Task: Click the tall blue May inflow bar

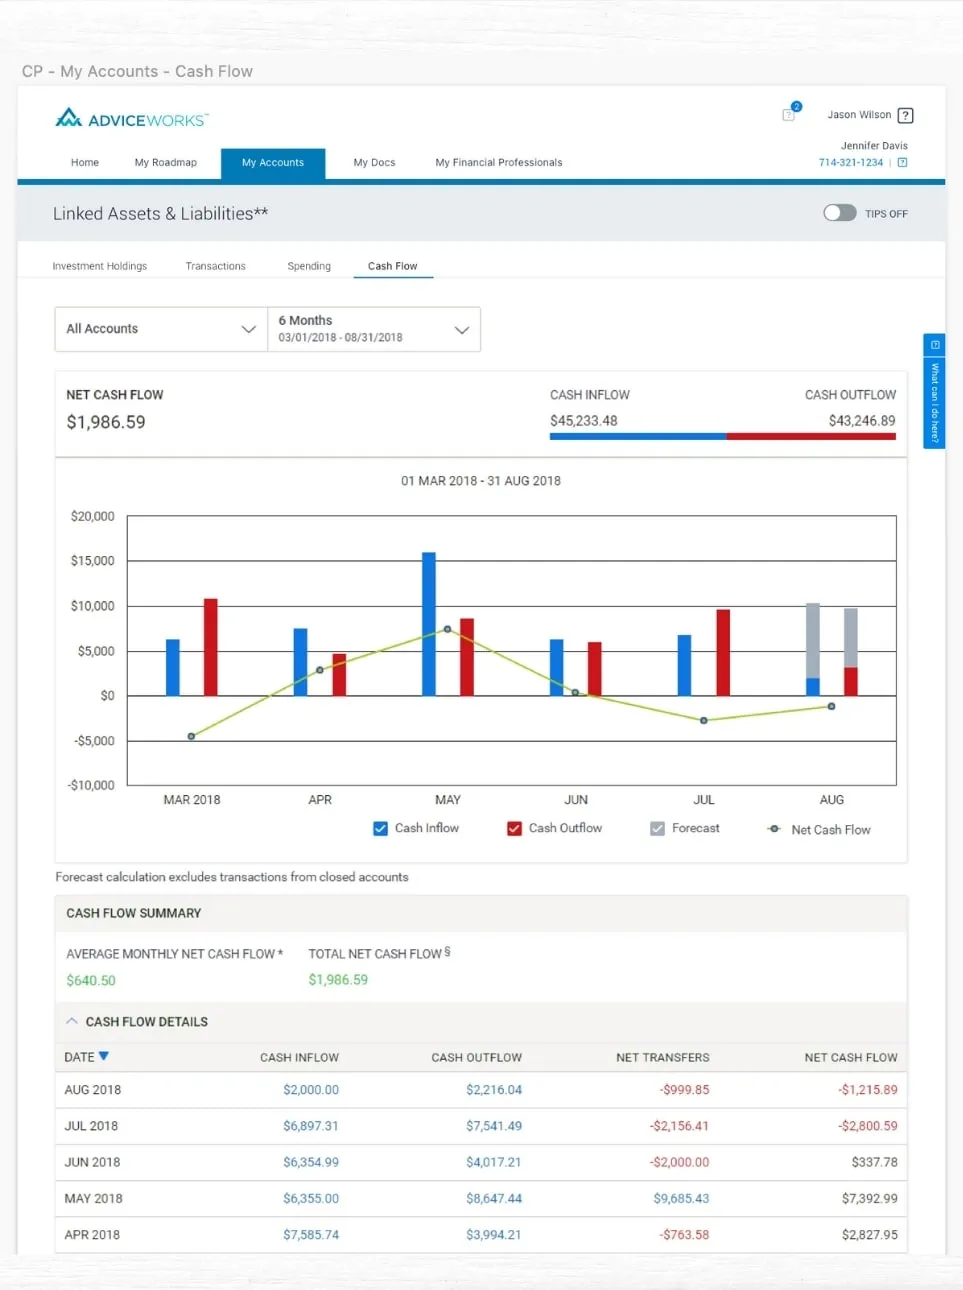Action: 429,624
